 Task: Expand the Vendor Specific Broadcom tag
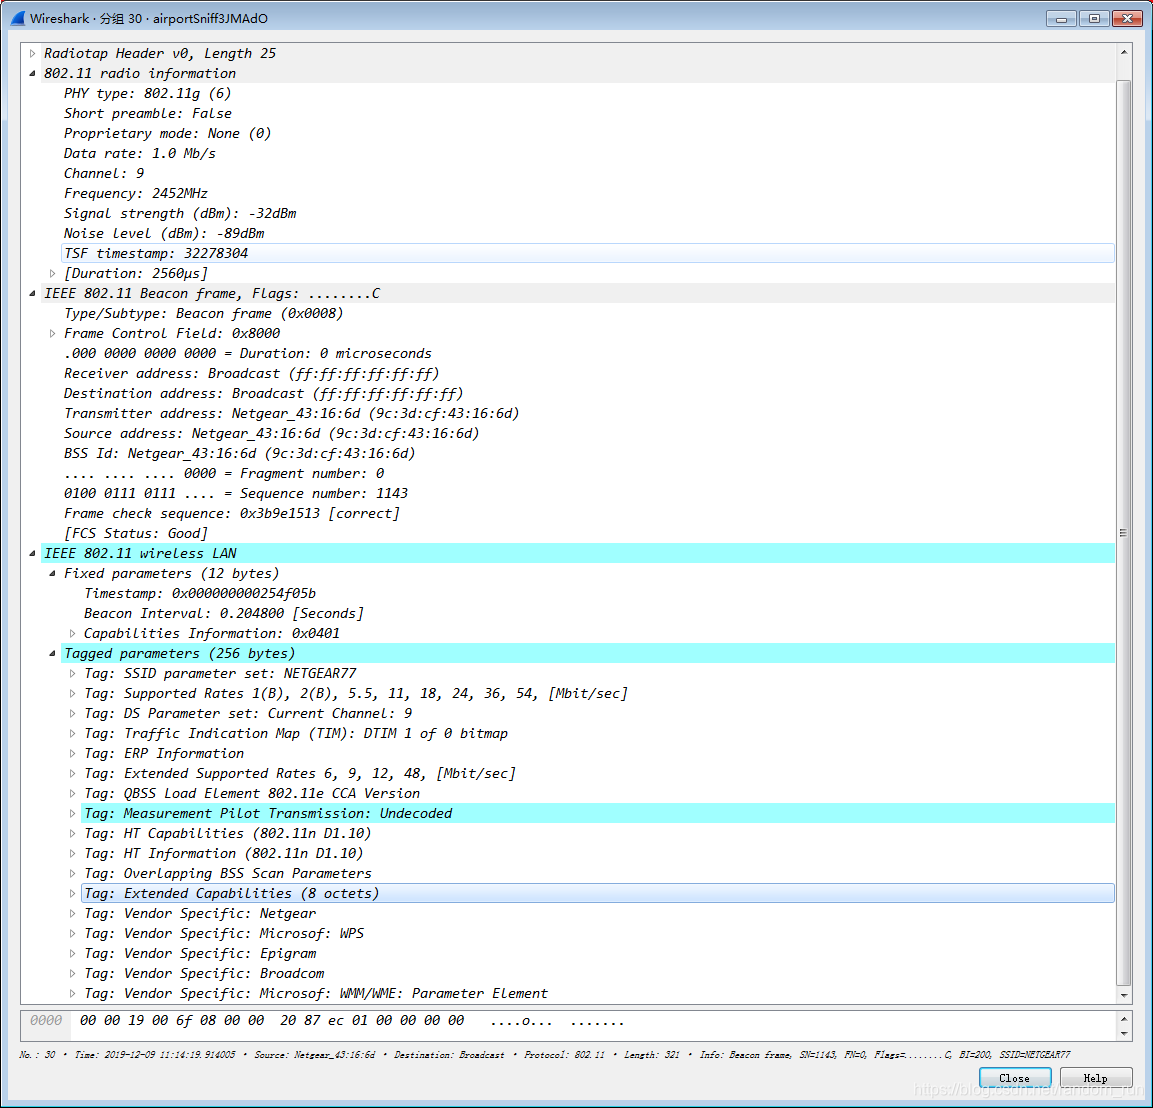click(72, 973)
